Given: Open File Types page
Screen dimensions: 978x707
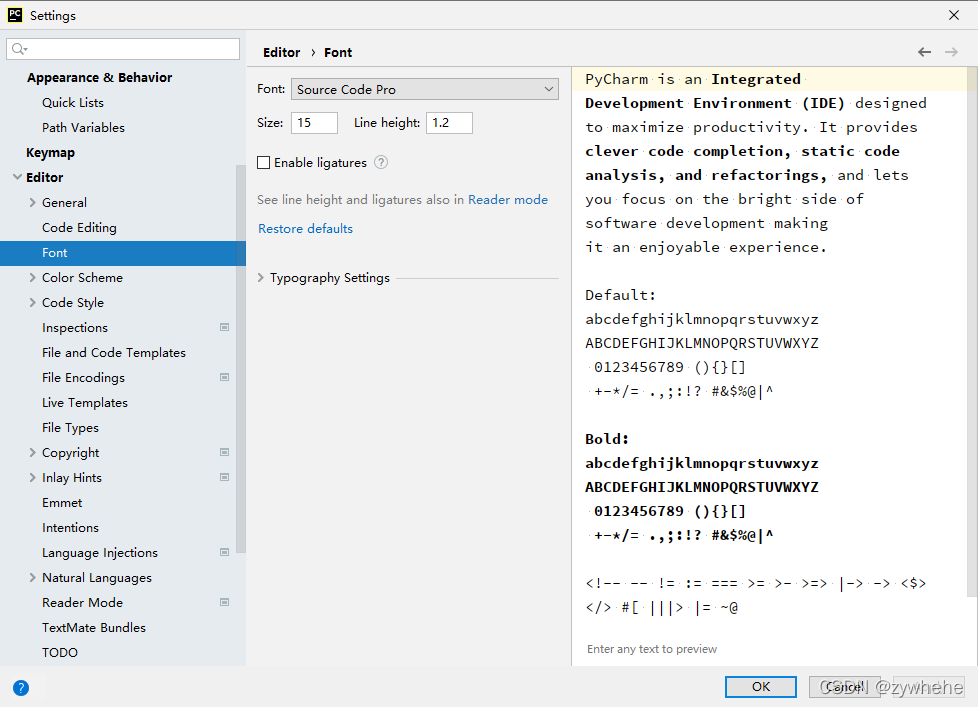Looking at the screenshot, I should [70, 428].
